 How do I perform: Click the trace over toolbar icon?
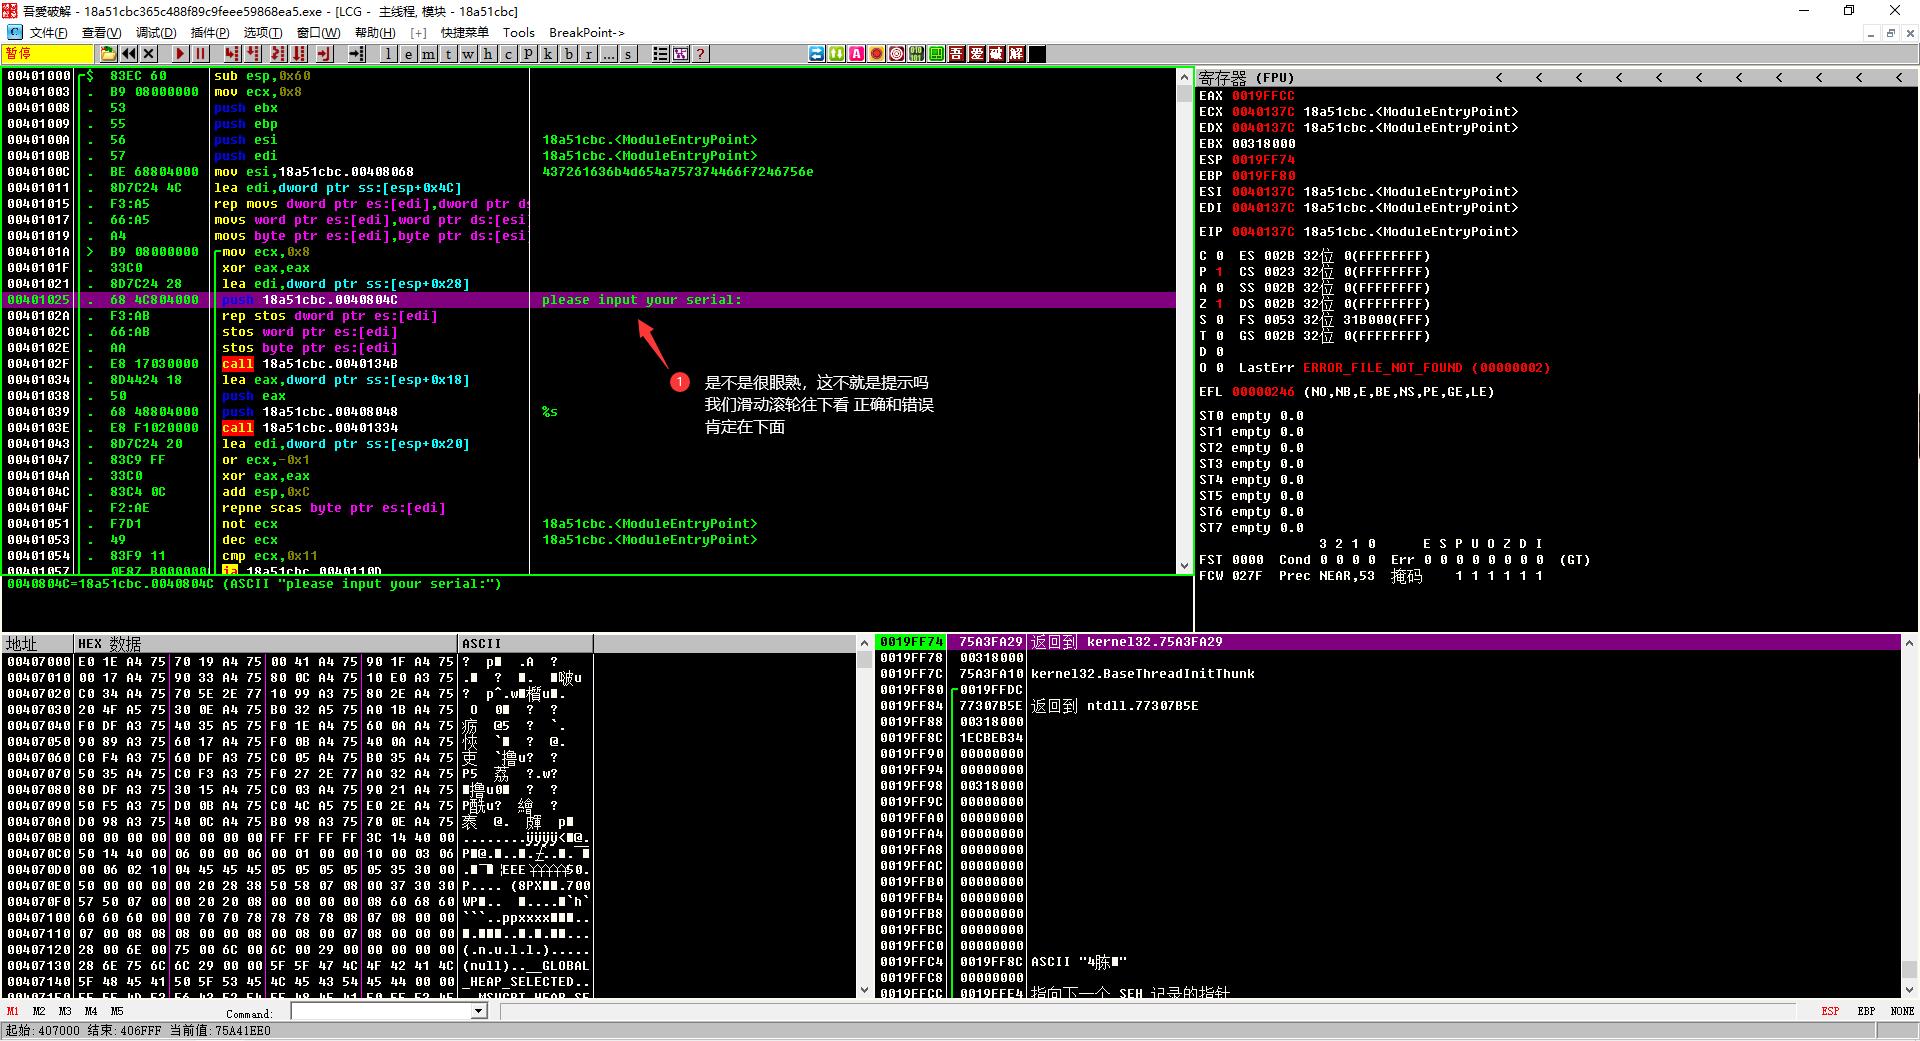point(299,54)
